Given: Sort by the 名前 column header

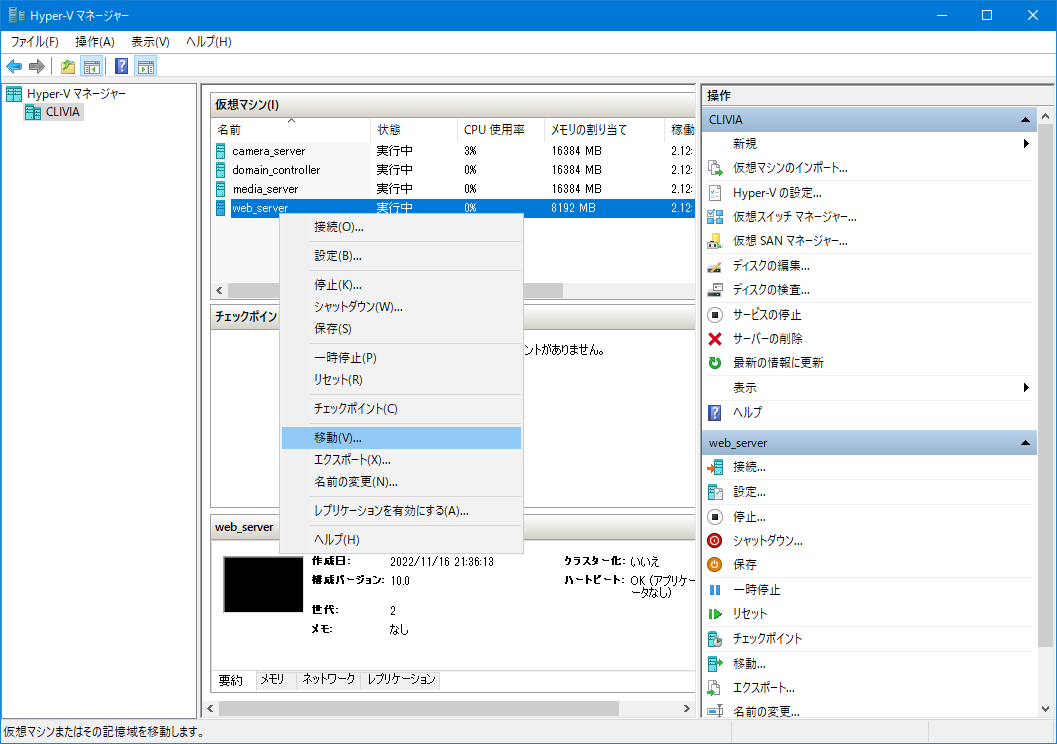Looking at the screenshot, I should (x=291, y=129).
